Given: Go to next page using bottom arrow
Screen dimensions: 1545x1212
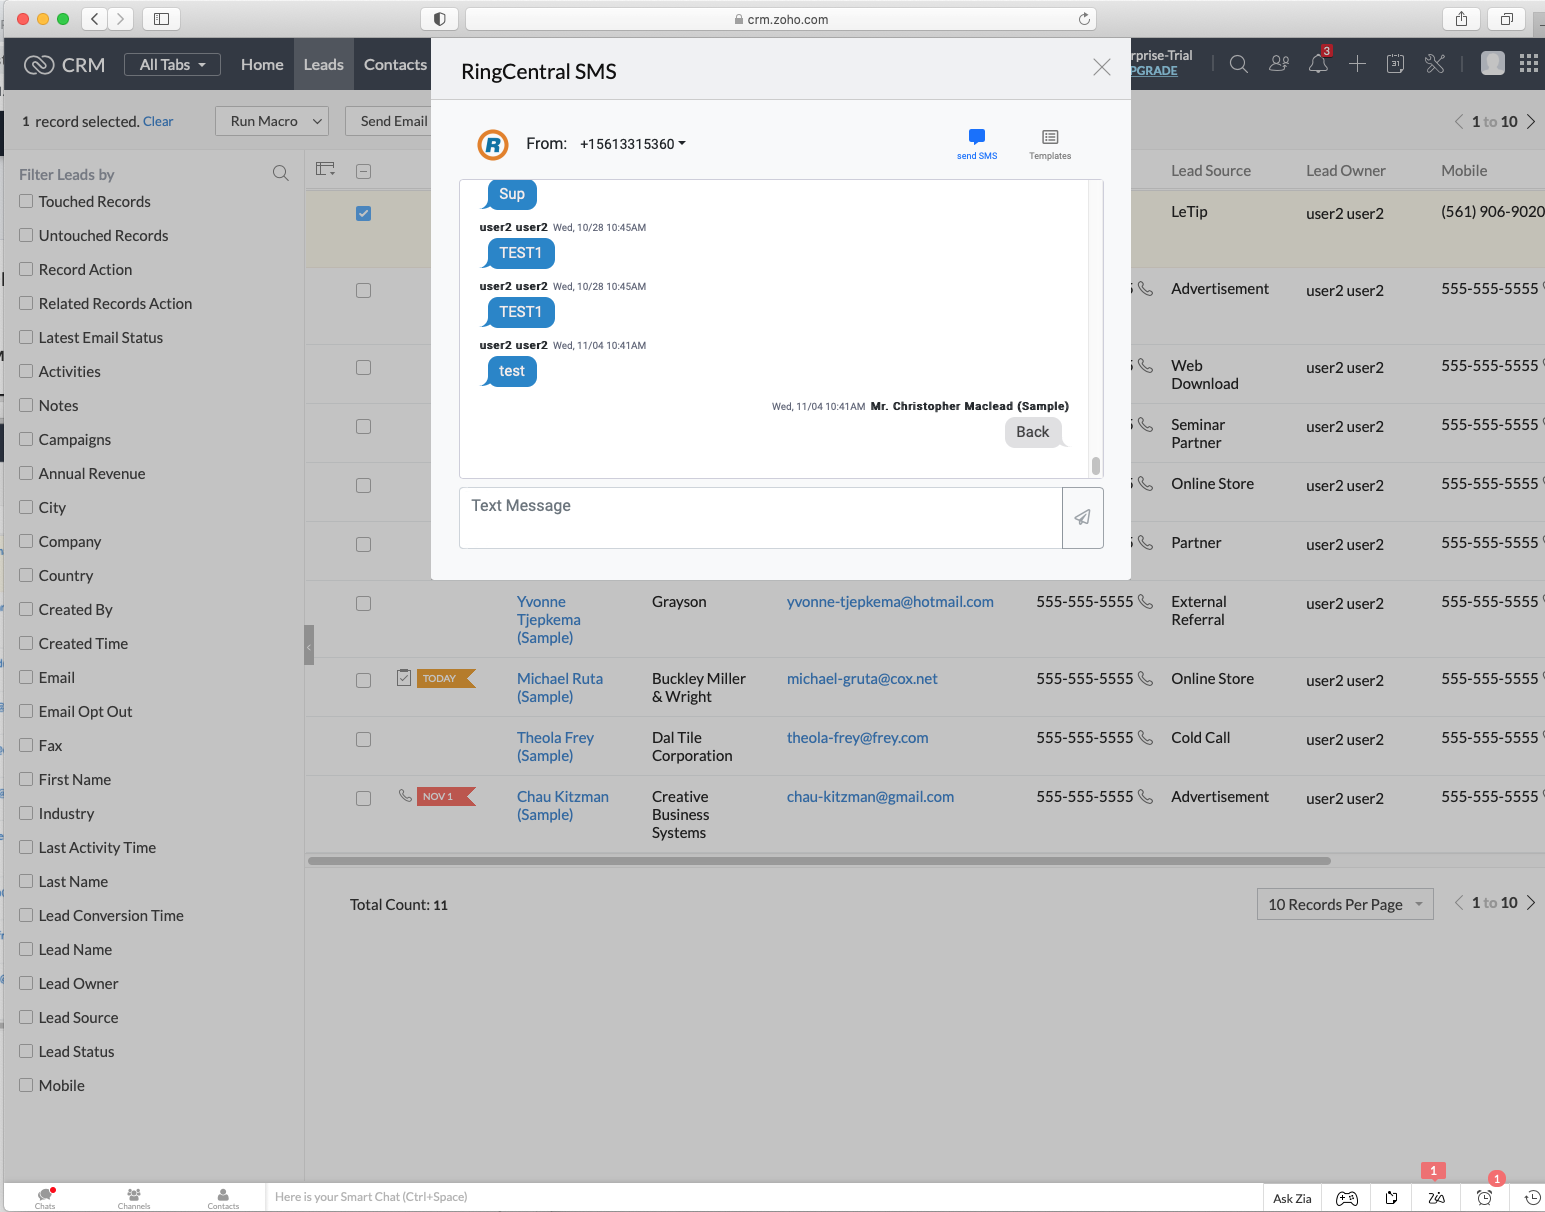Looking at the screenshot, I should 1530,902.
